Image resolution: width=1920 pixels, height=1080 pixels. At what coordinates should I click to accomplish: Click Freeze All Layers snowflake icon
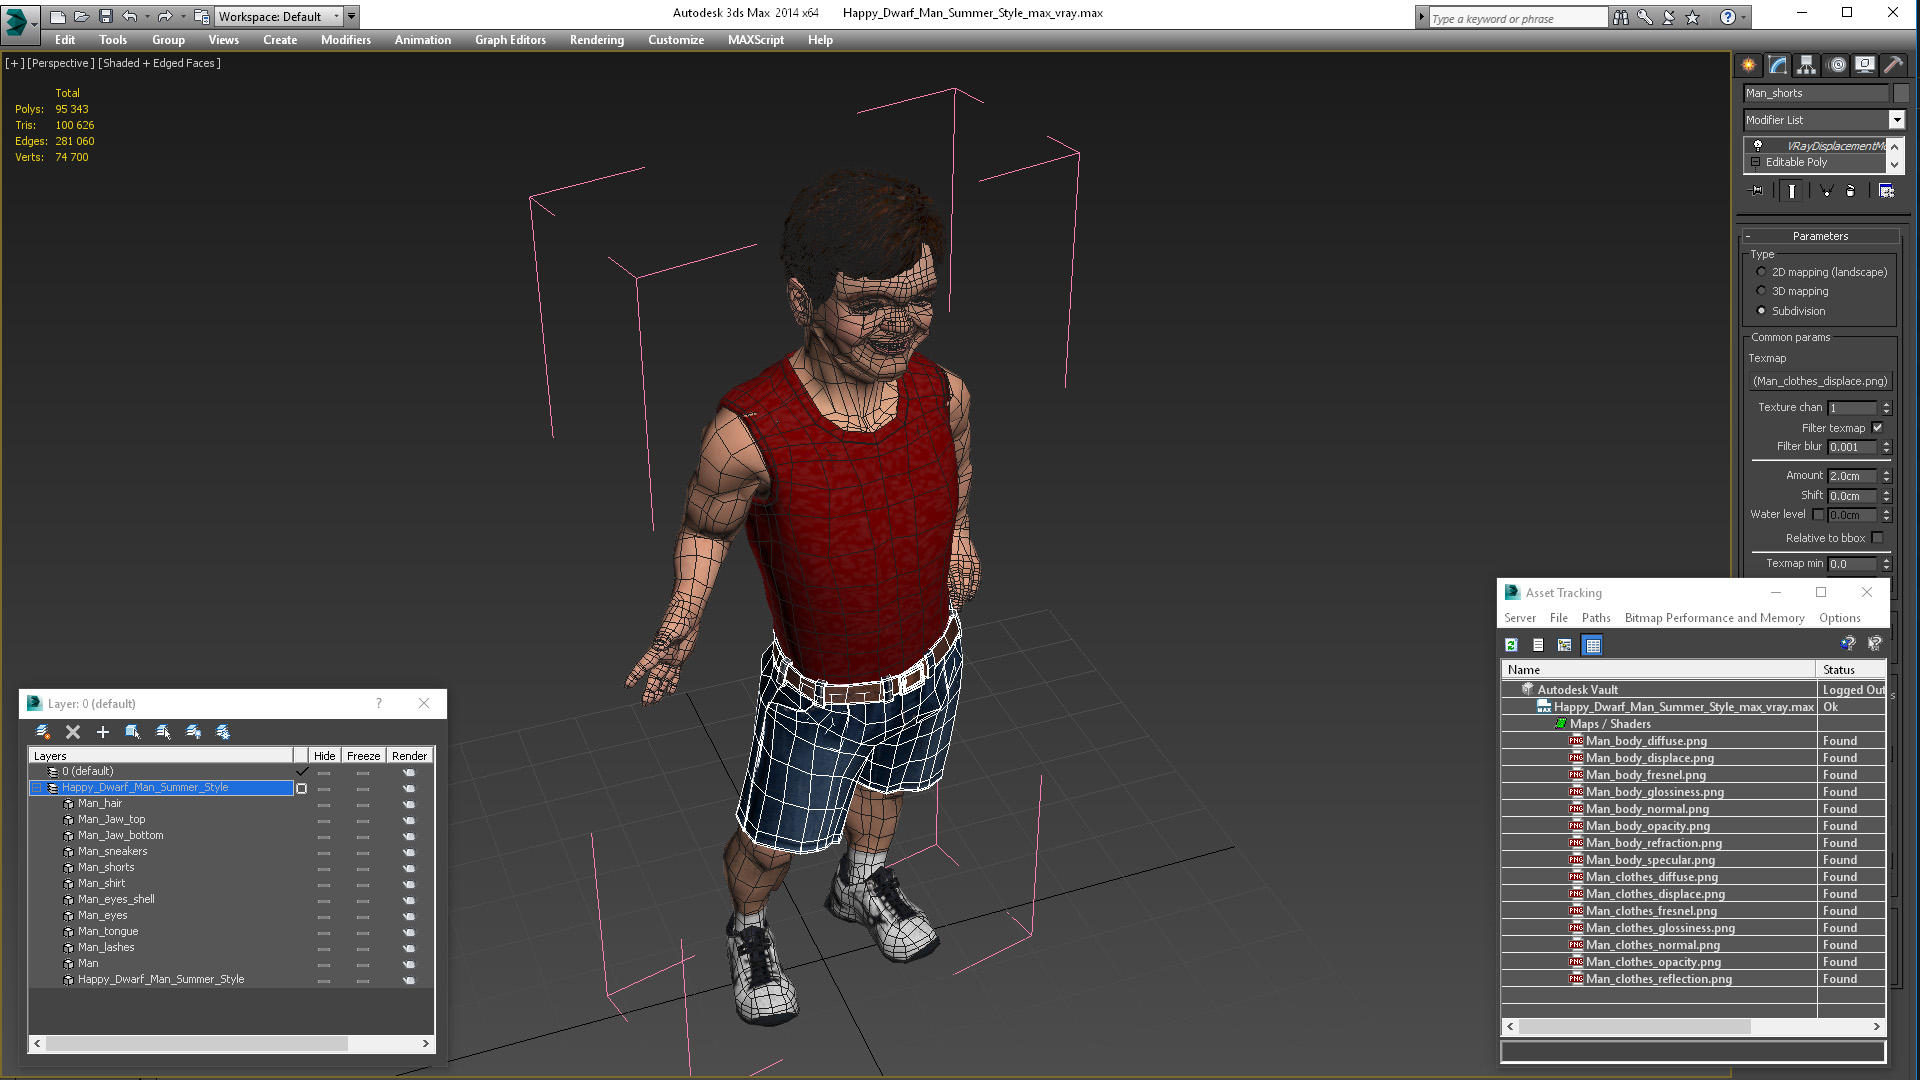click(x=223, y=732)
